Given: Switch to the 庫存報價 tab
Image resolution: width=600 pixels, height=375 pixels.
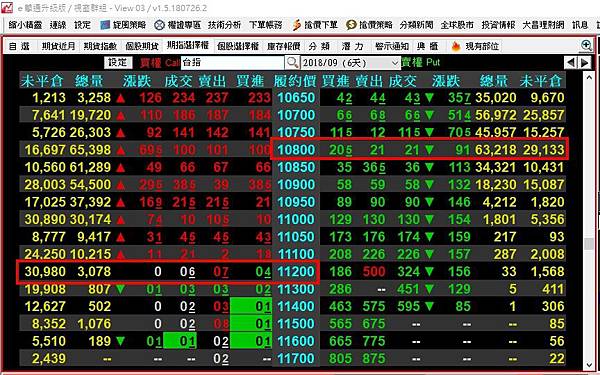Looking at the screenshot, I should pos(284,47).
